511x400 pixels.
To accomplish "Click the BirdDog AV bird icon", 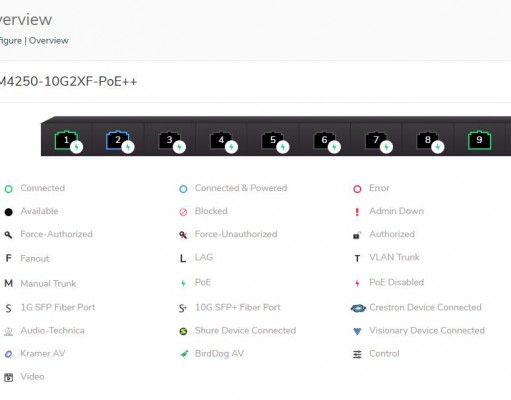I will coord(184,354).
